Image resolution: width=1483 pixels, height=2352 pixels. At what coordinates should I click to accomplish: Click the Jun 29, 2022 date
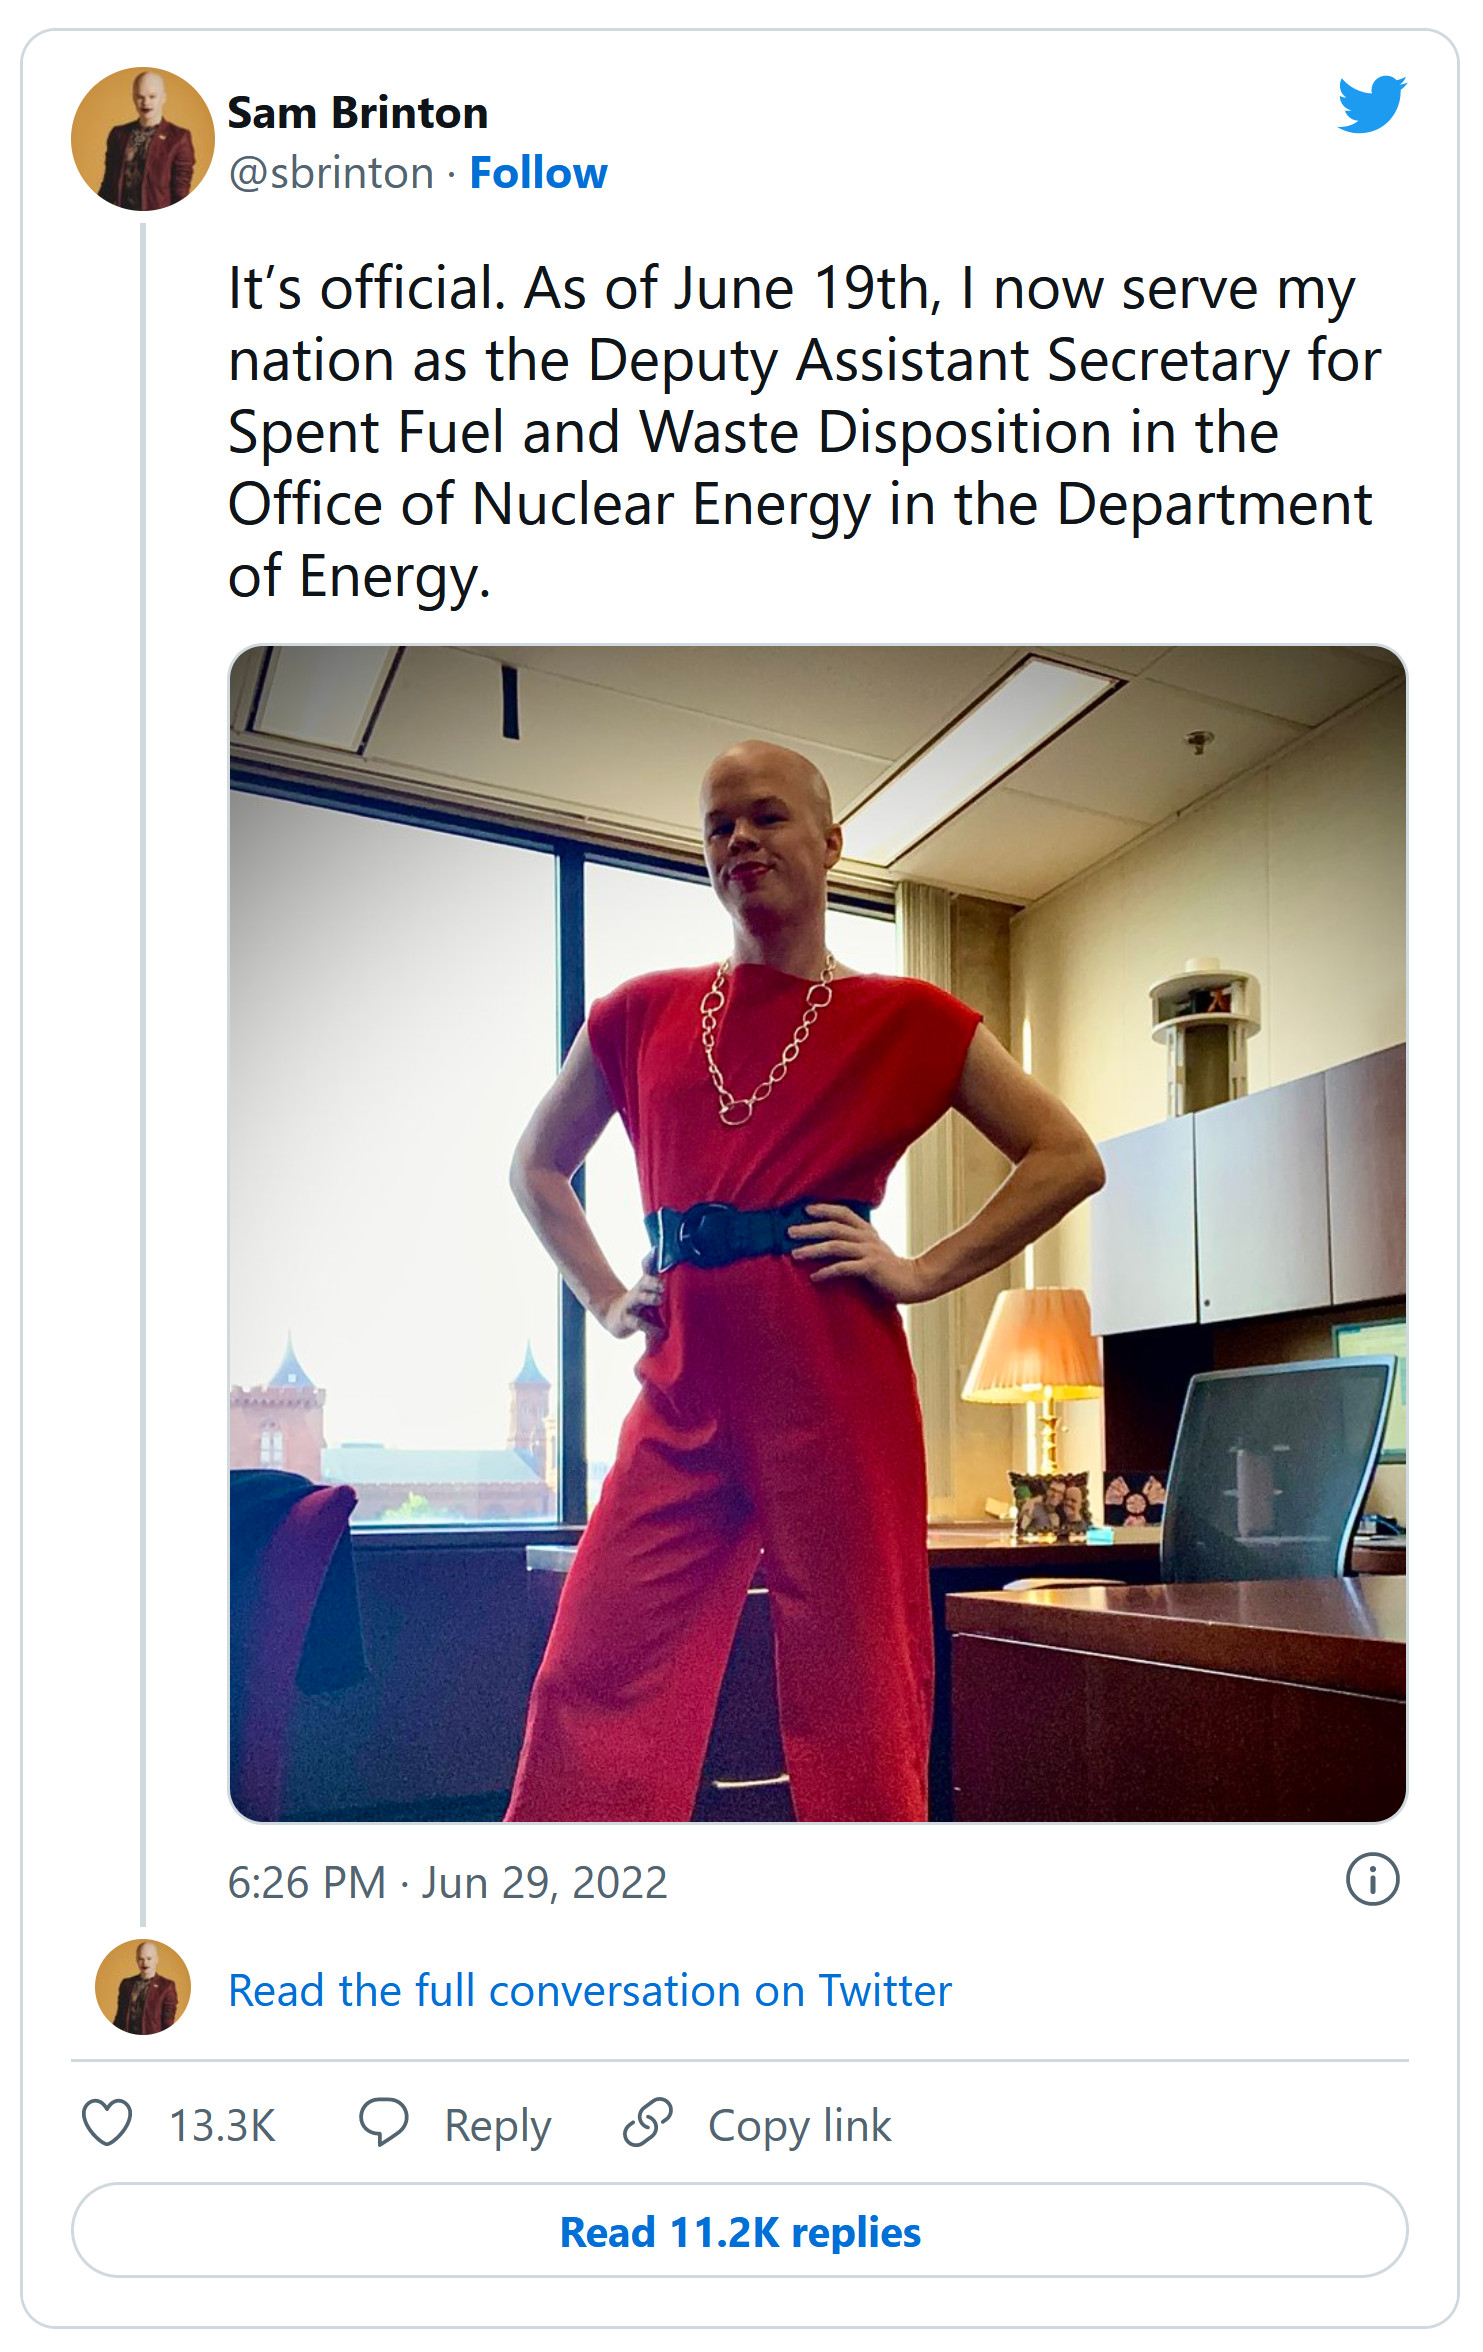click(544, 1883)
